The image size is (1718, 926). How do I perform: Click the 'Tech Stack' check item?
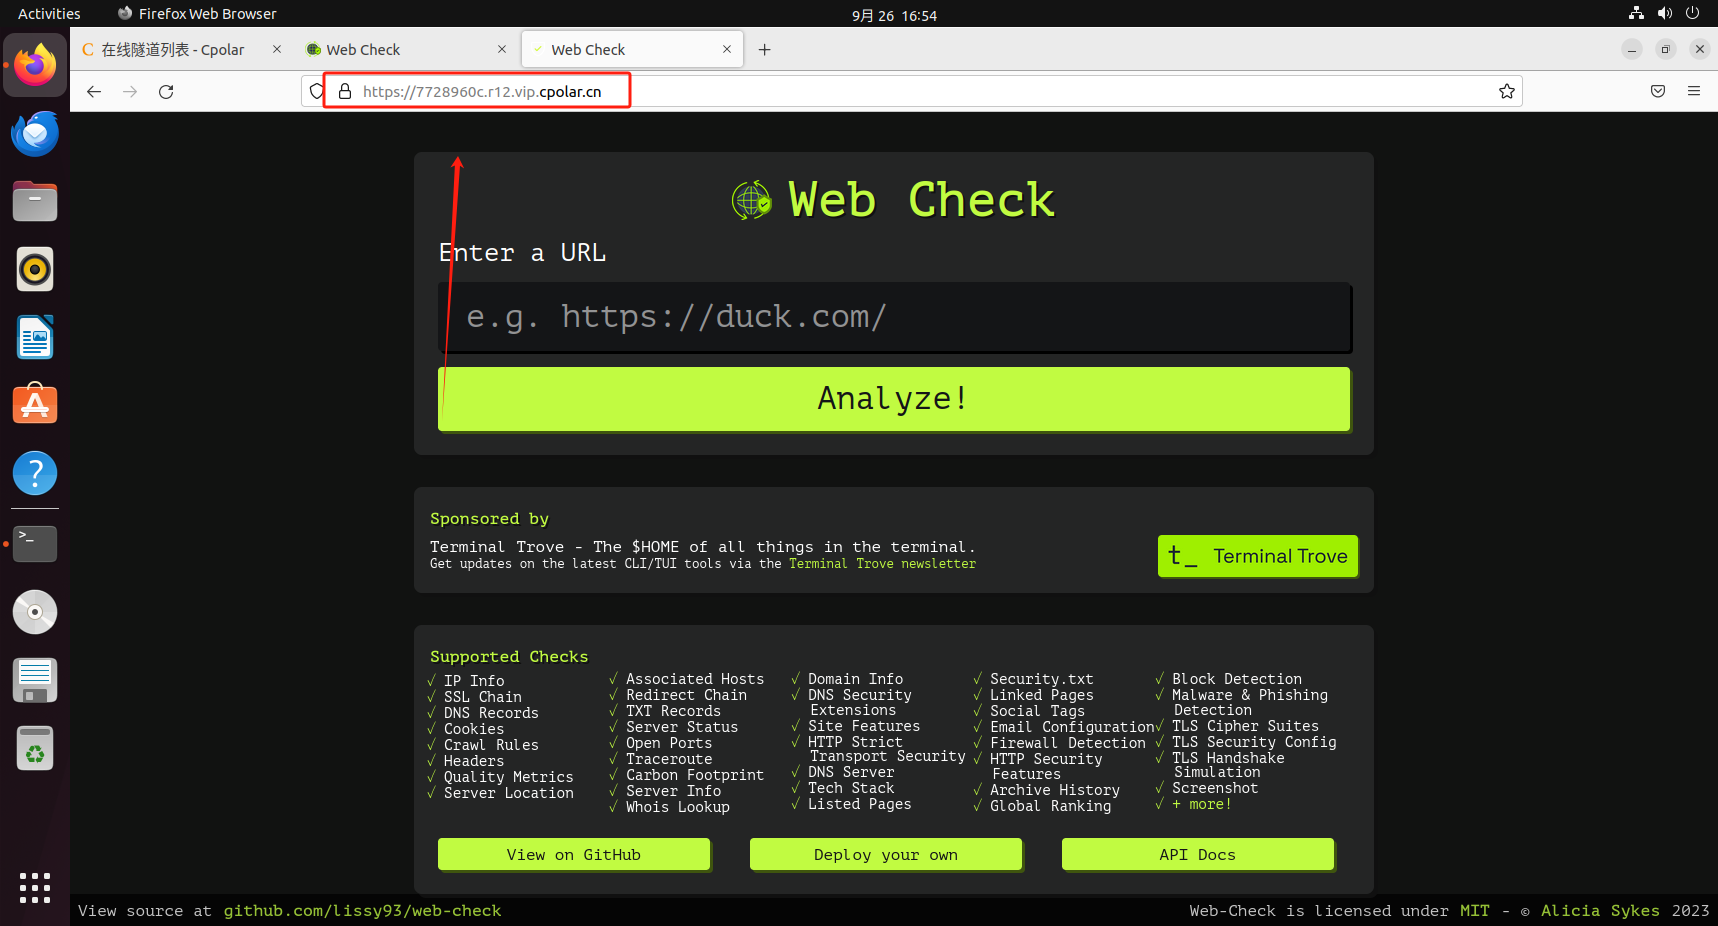851,788
